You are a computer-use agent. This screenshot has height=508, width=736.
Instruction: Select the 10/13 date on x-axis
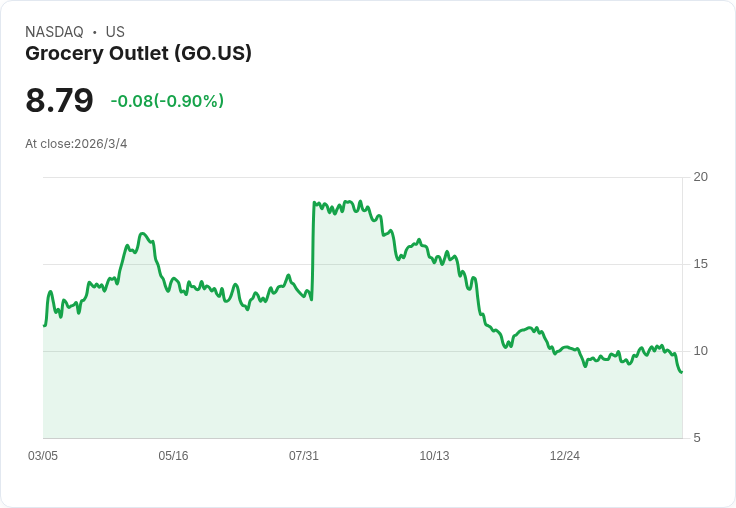coord(434,456)
